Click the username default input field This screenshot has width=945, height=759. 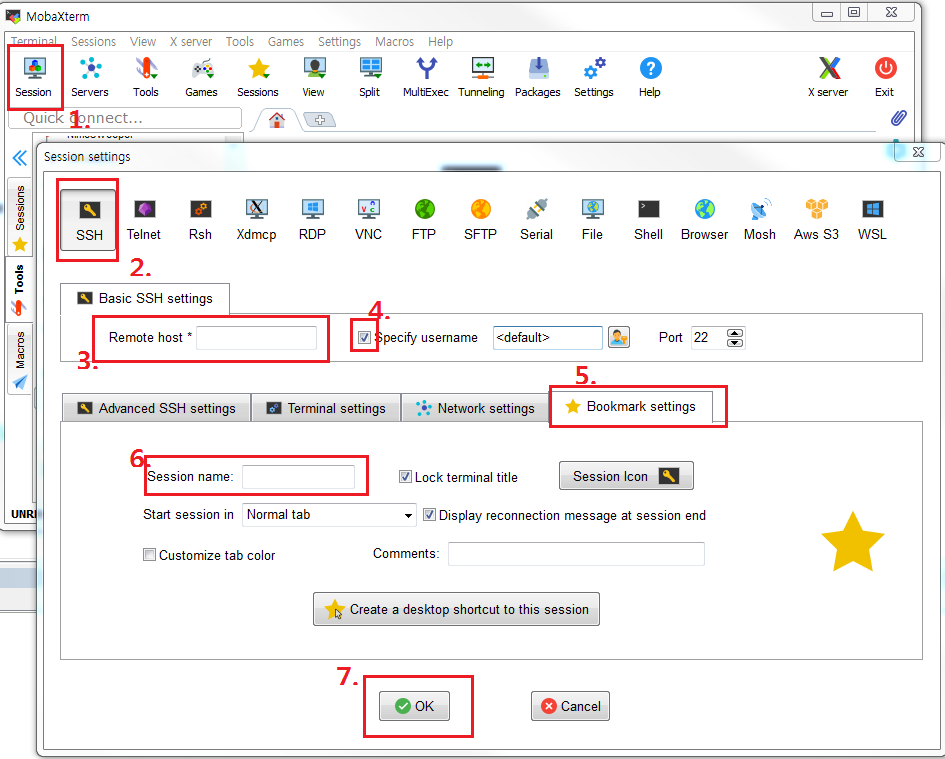click(547, 338)
